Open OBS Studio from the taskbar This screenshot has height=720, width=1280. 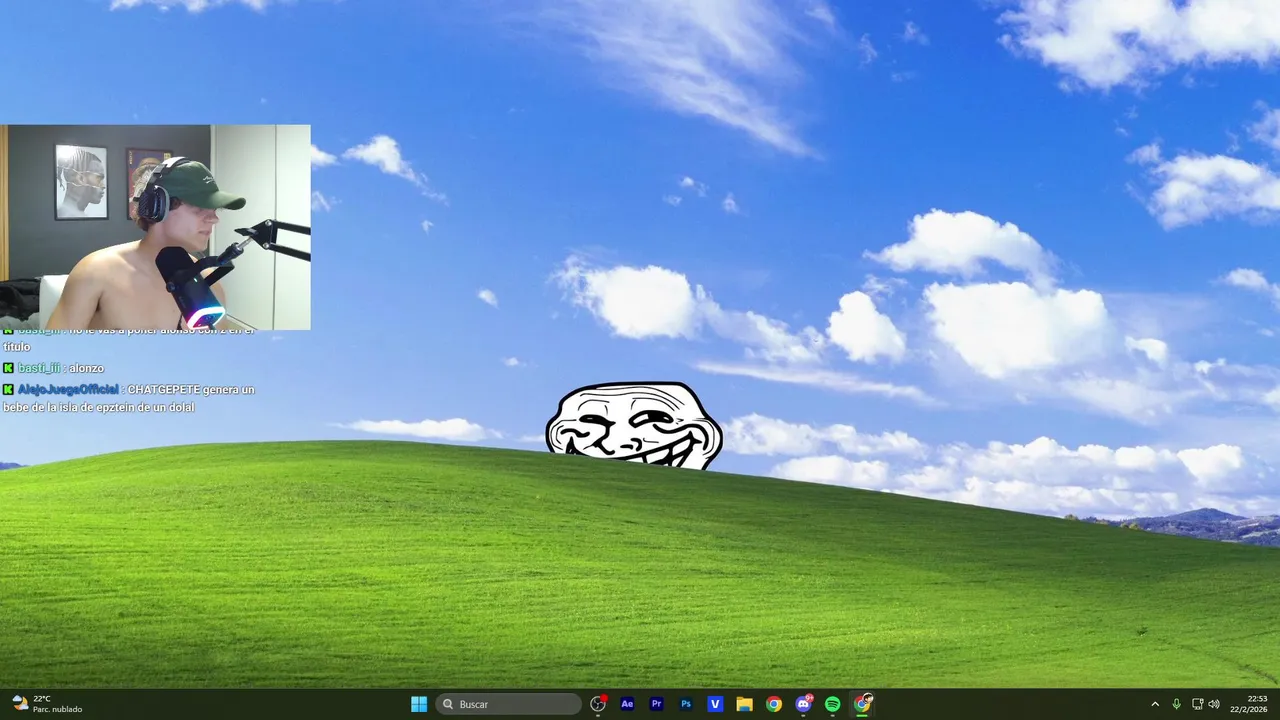(598, 704)
